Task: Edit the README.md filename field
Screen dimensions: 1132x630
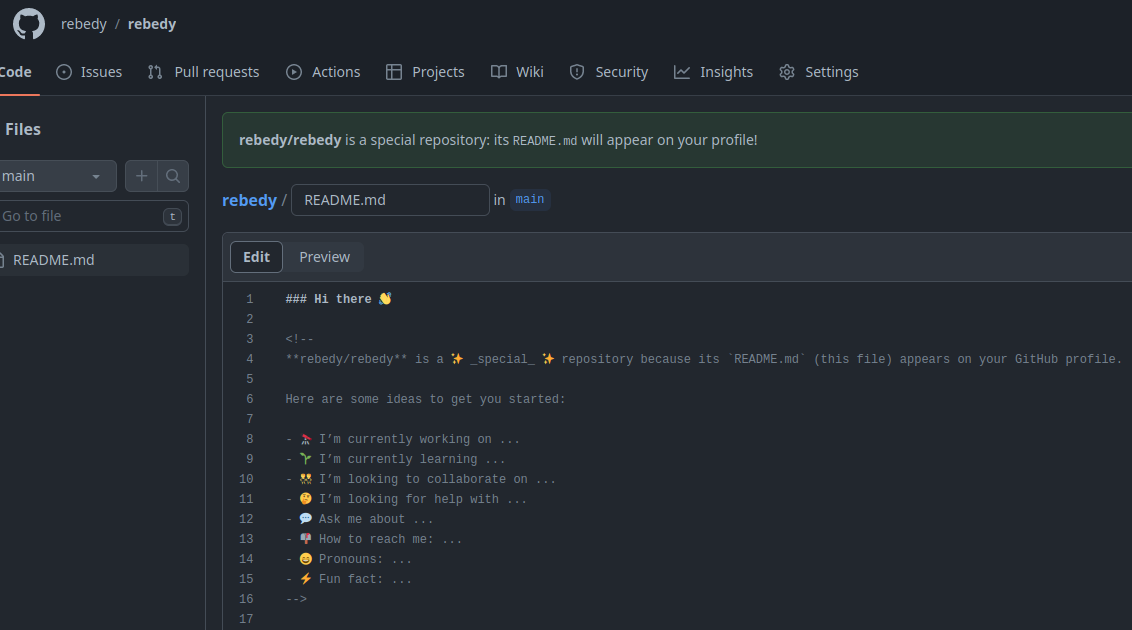Action: coord(390,200)
